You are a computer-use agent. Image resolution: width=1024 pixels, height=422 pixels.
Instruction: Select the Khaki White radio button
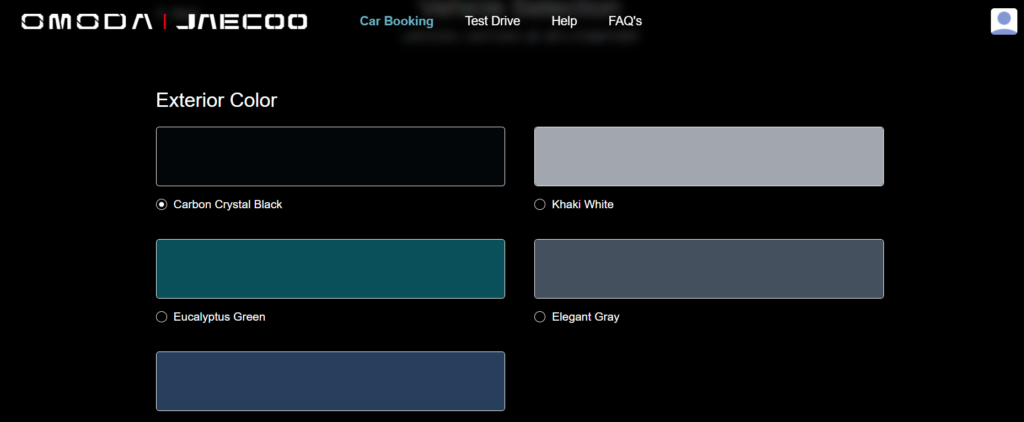coord(540,205)
